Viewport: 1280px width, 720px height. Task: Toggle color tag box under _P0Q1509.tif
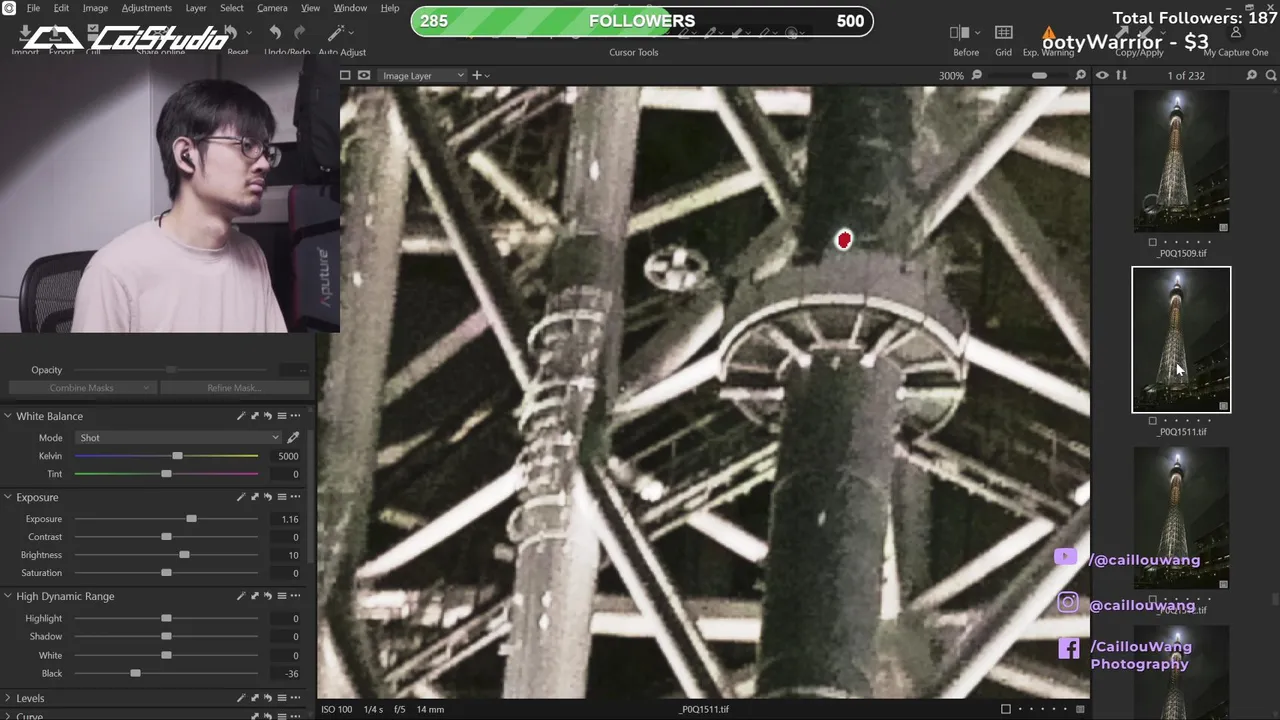[1153, 242]
